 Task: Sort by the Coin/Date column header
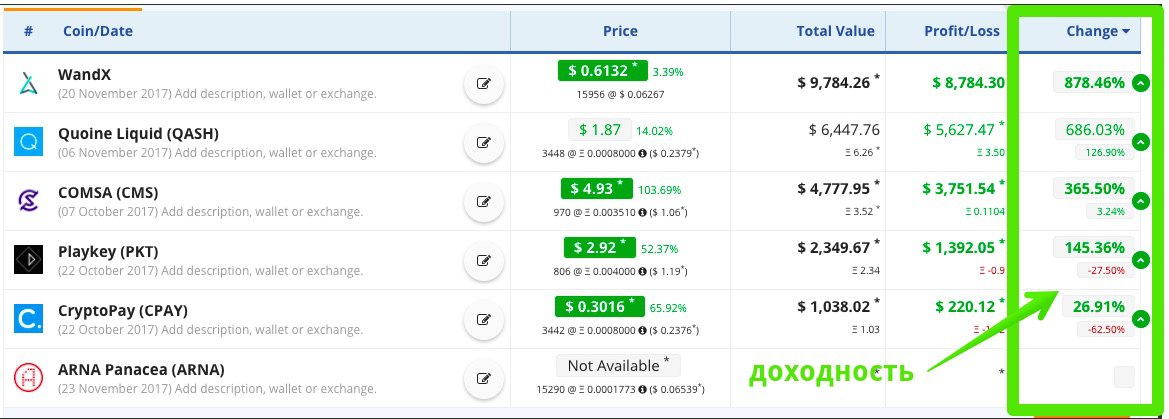point(98,31)
